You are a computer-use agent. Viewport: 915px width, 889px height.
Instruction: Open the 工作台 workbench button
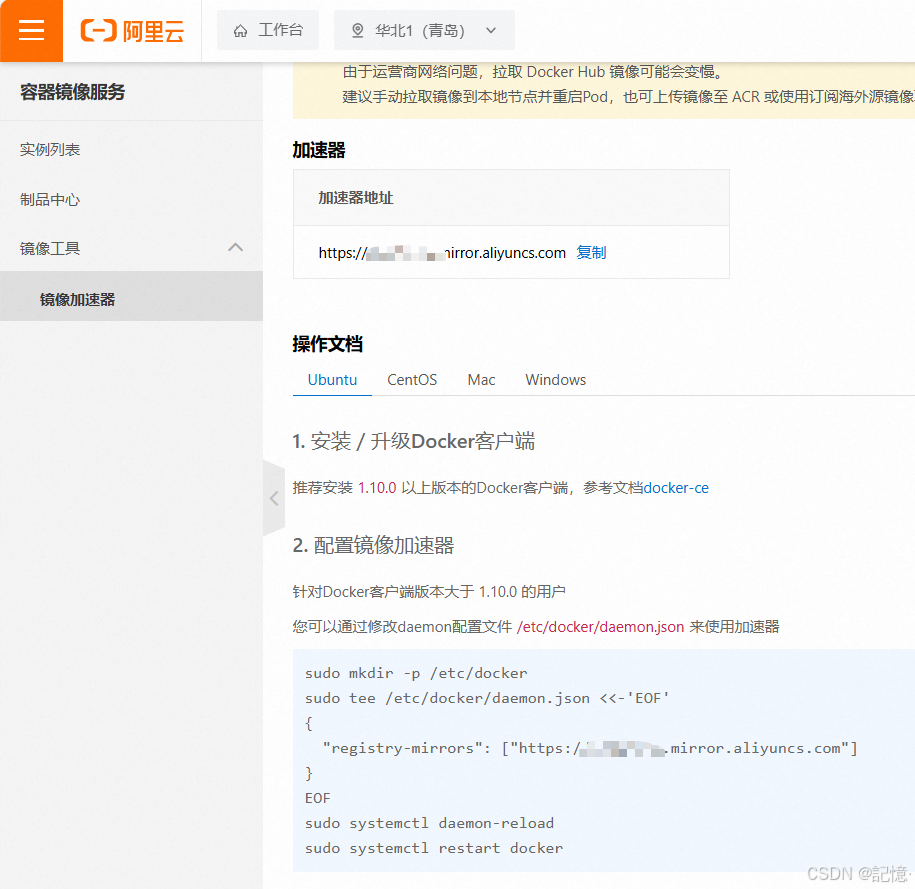click(268, 30)
